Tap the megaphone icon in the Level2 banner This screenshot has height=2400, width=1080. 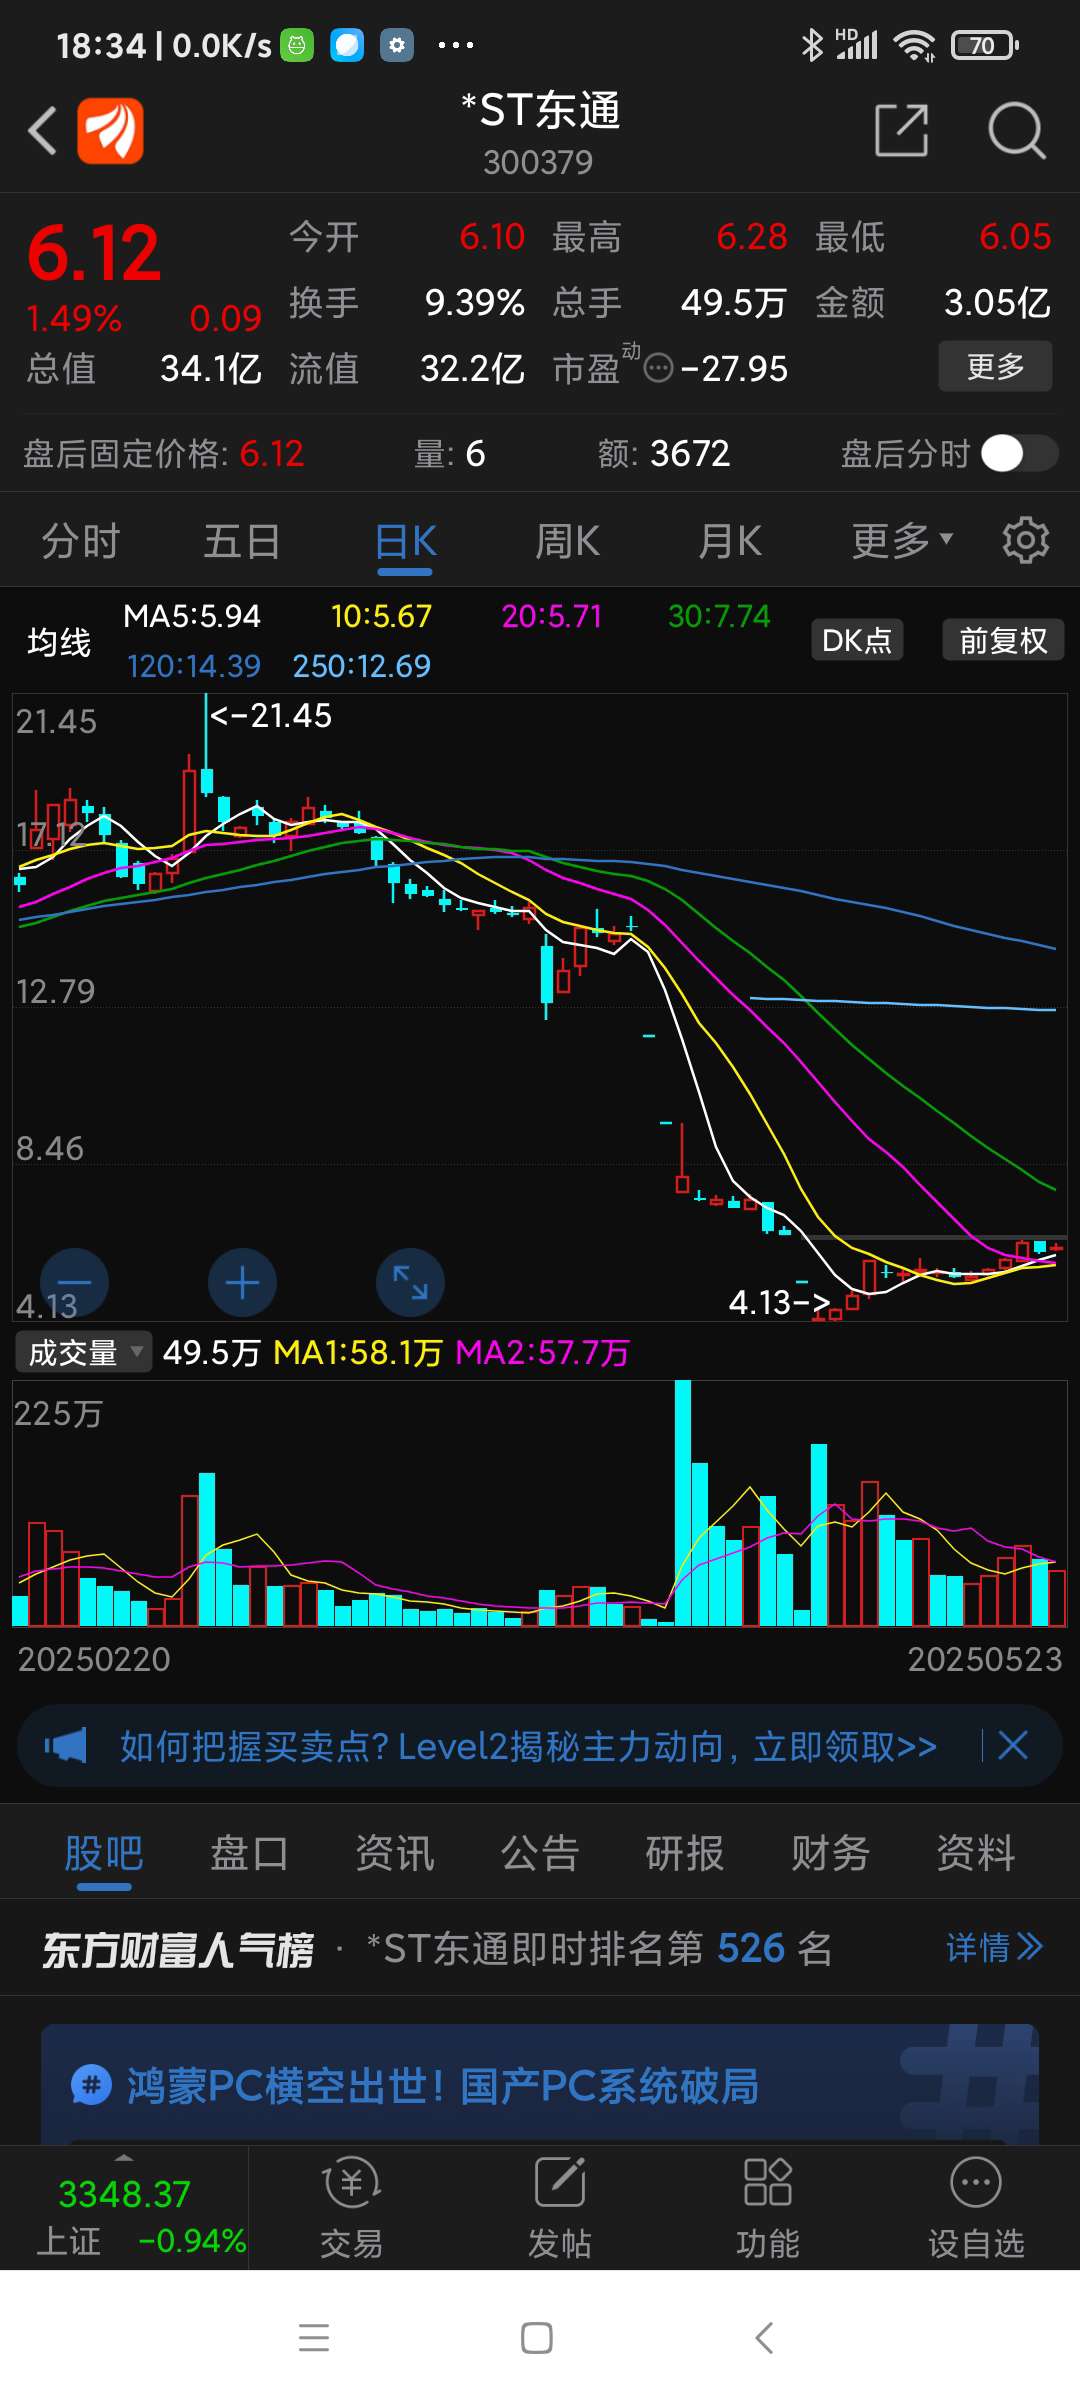(66, 1747)
